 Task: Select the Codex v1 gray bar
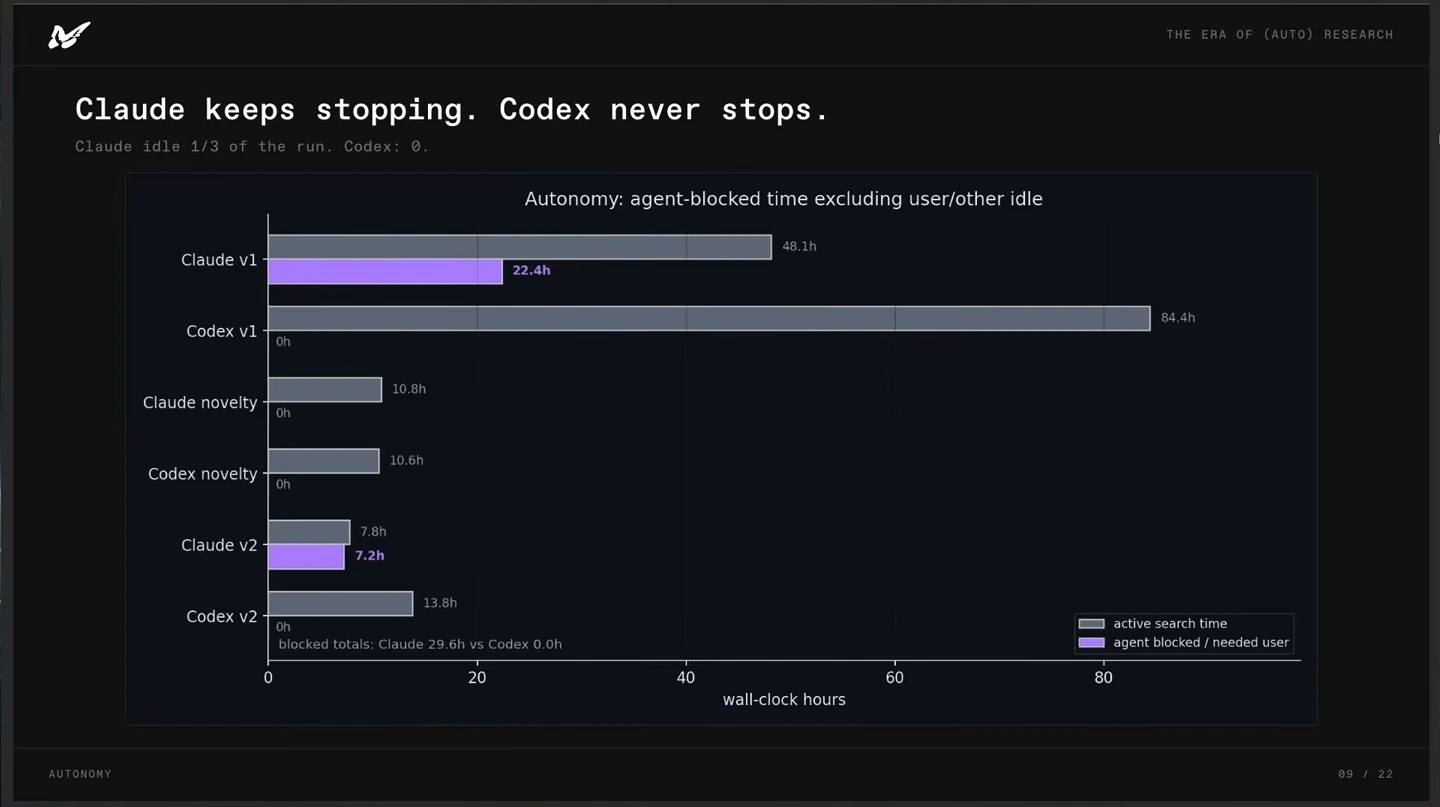pyautogui.click(x=709, y=318)
